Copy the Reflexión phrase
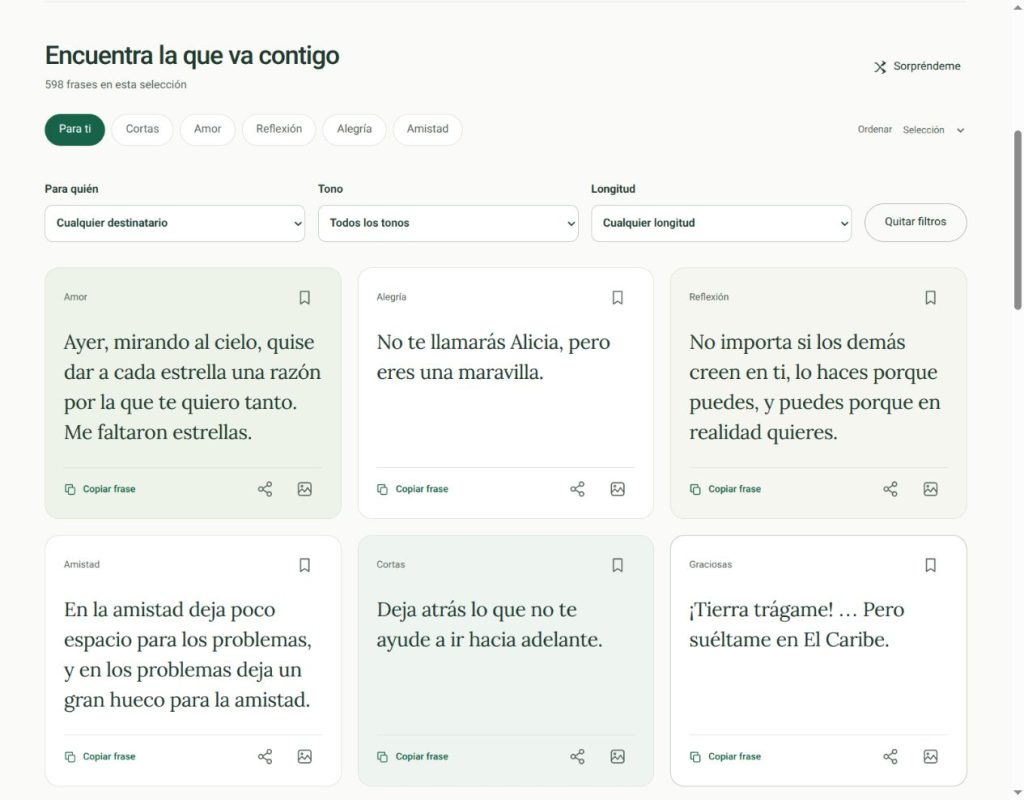The image size is (1024, 800). (726, 489)
